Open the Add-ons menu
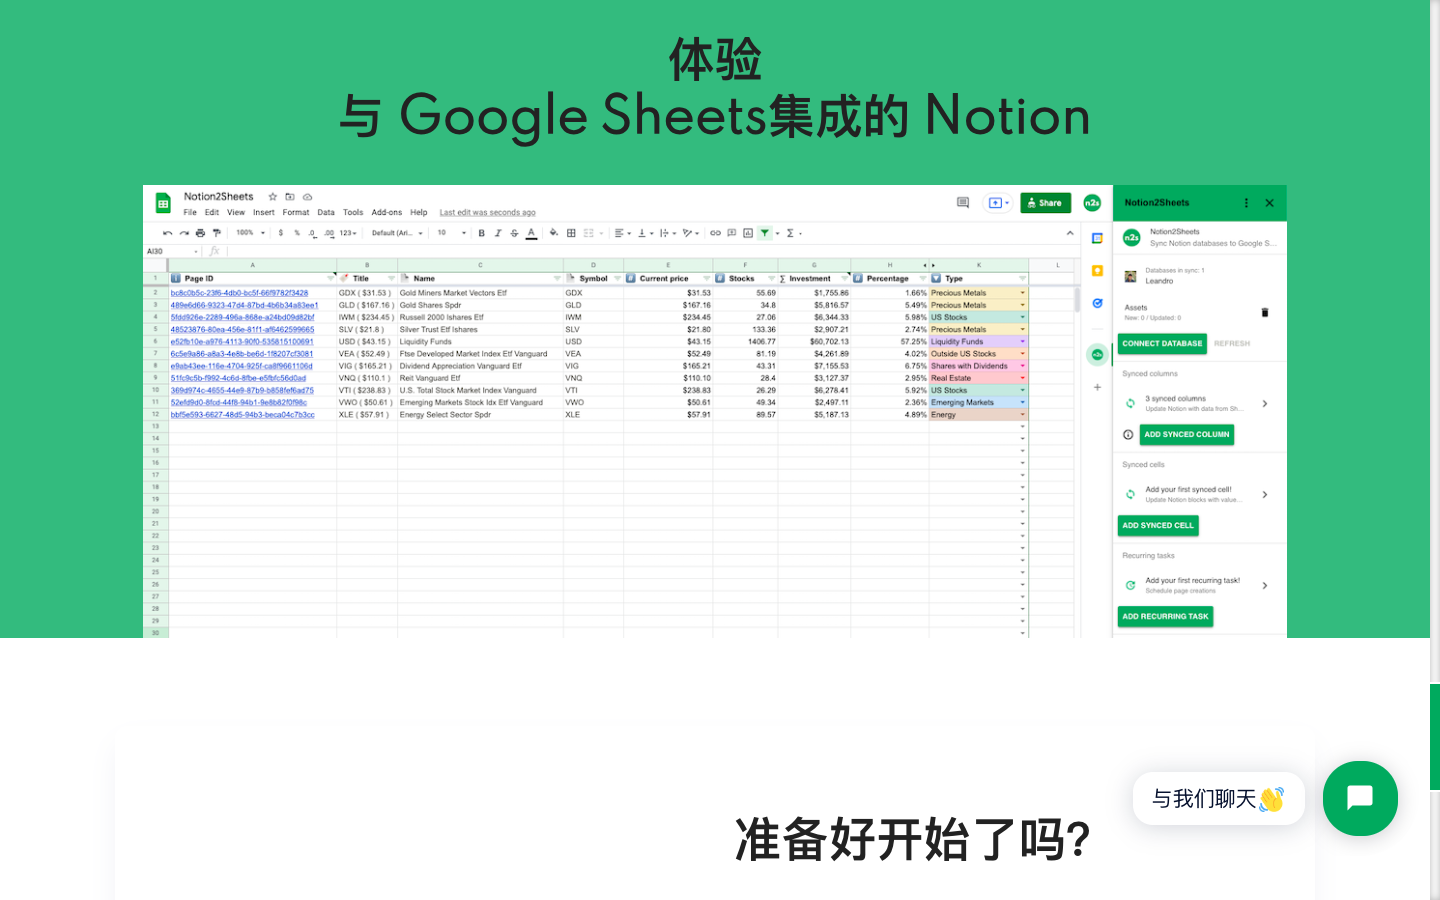Screen dimensions: 1440x900 (387, 212)
